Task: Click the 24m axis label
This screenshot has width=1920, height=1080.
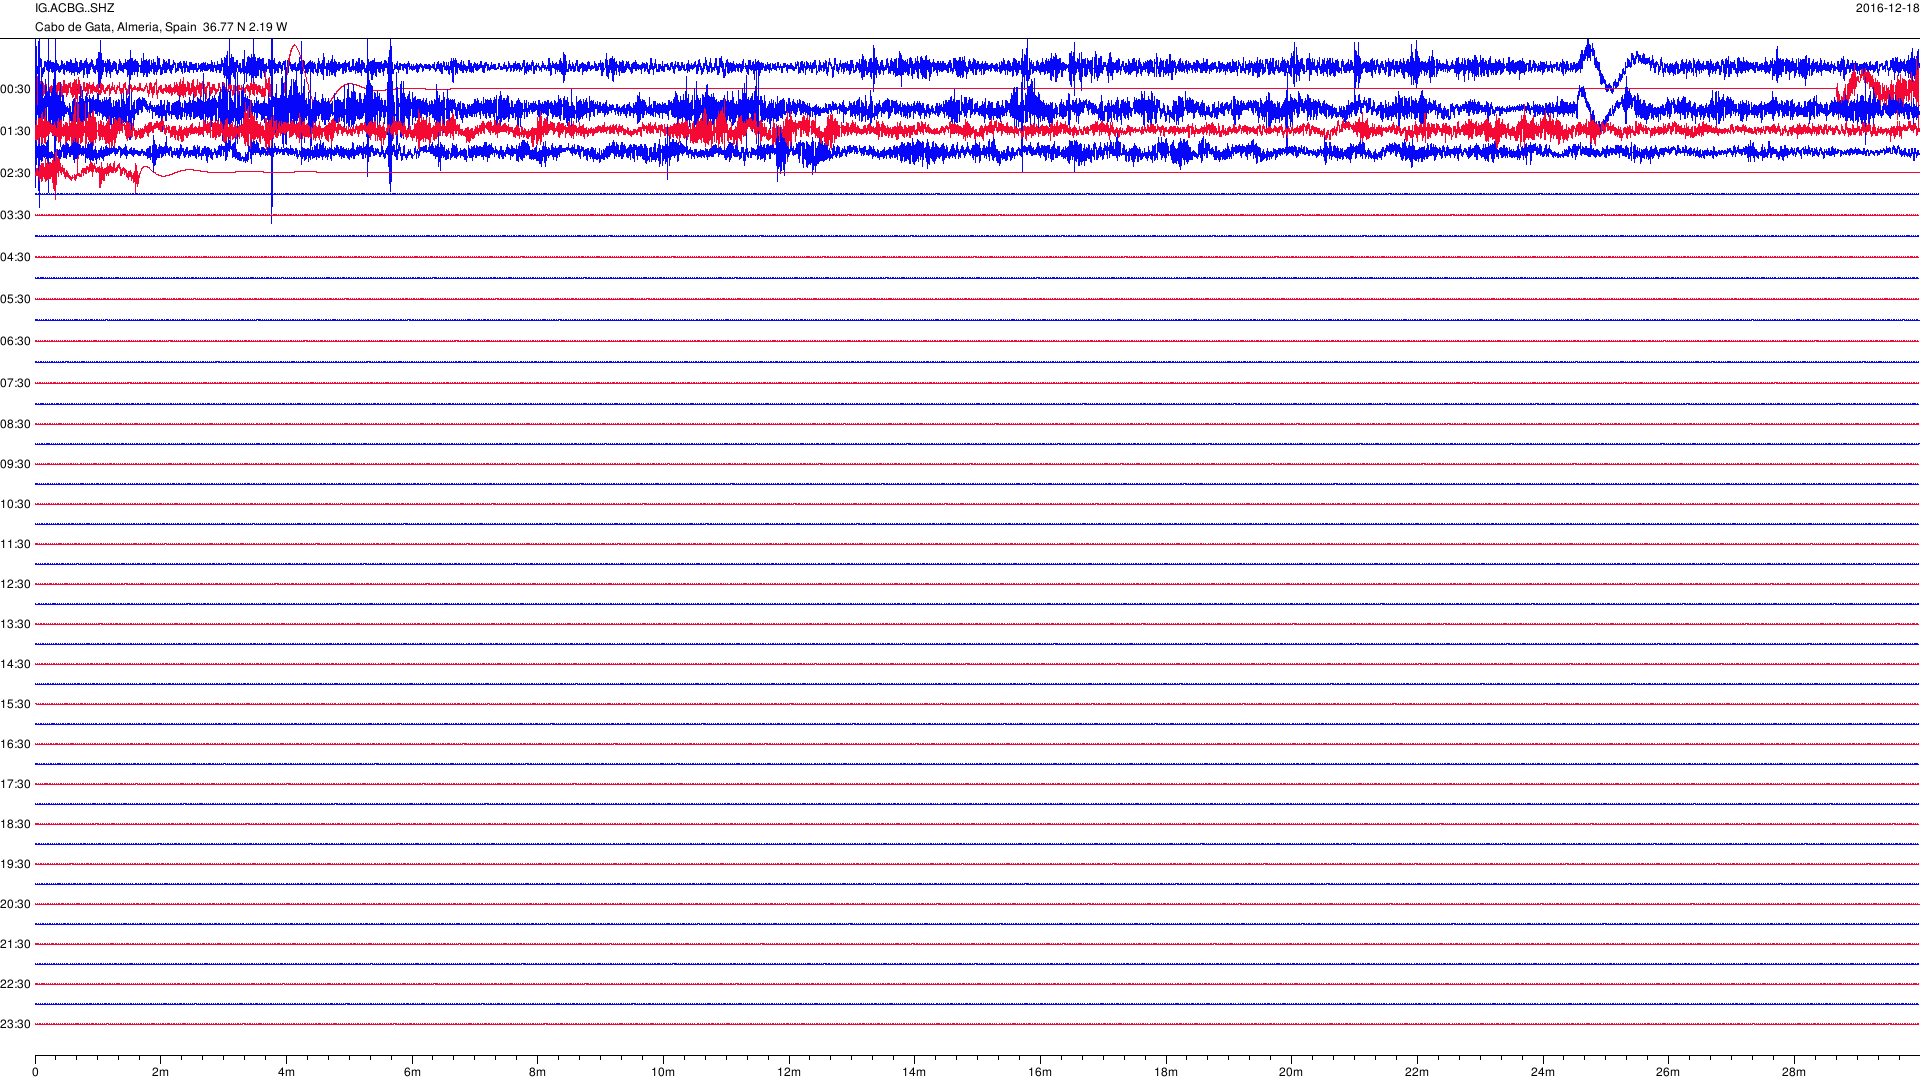Action: 1543,1072
